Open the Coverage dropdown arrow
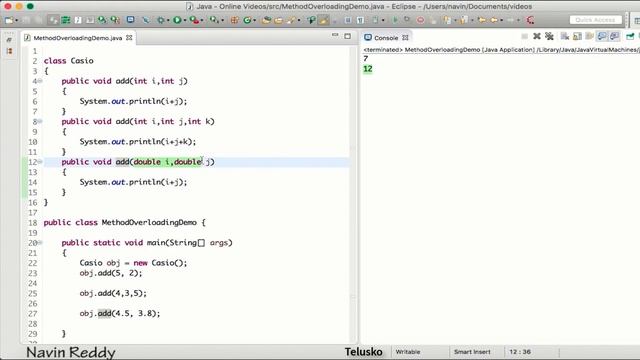The width and height of the screenshot is (640, 360). (202, 20)
